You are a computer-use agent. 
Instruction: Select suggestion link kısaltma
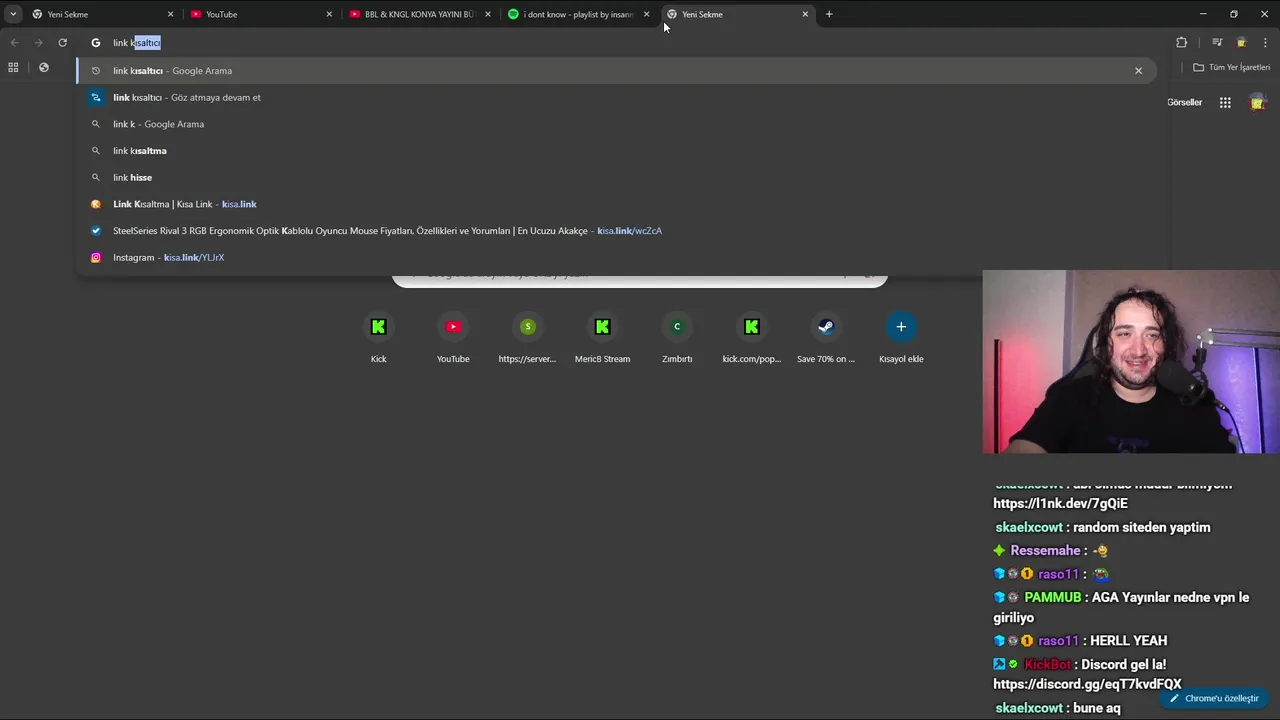(x=616, y=150)
